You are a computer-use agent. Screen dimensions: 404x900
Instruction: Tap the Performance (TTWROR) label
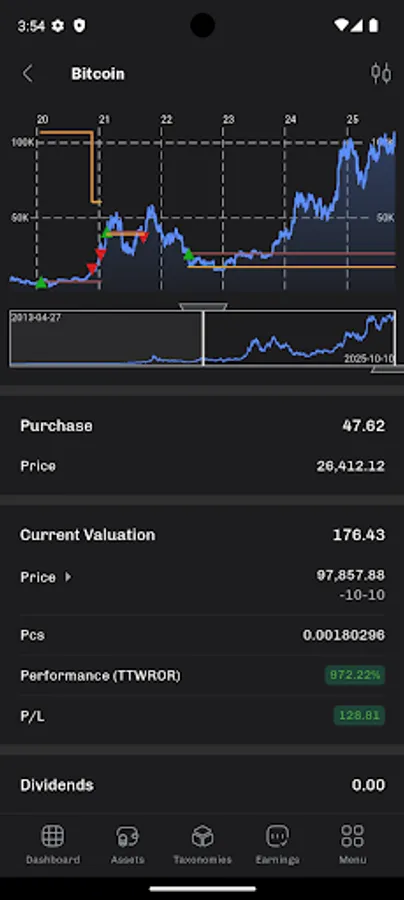coord(100,676)
